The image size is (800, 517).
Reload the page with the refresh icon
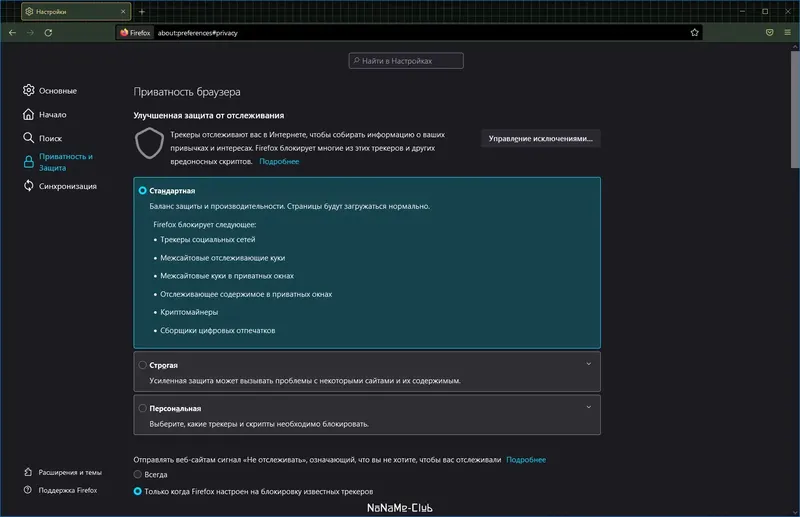pyautogui.click(x=48, y=33)
